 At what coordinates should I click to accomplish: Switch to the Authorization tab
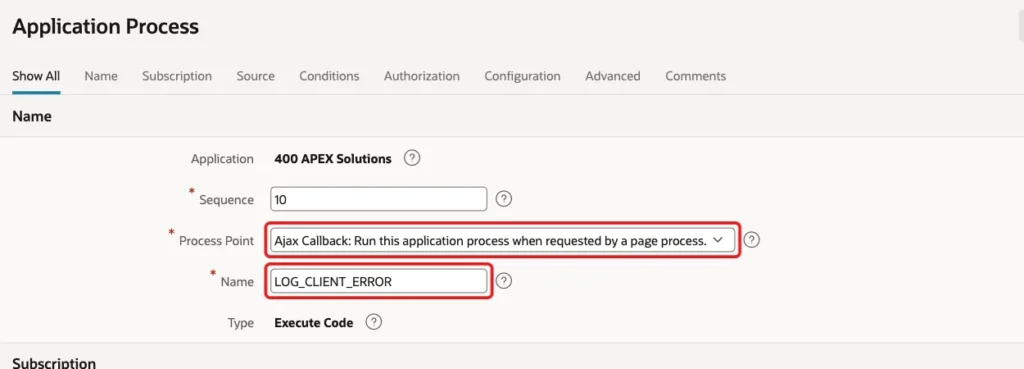point(422,76)
